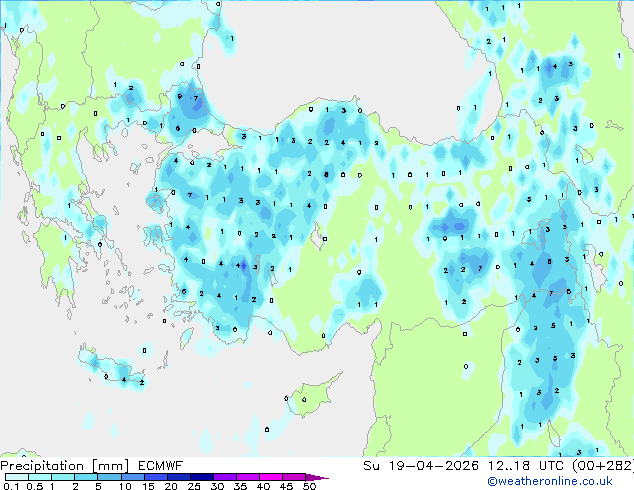This screenshot has height=490, width=634.
Task: Click the ECMWF model label
Action: (161, 466)
